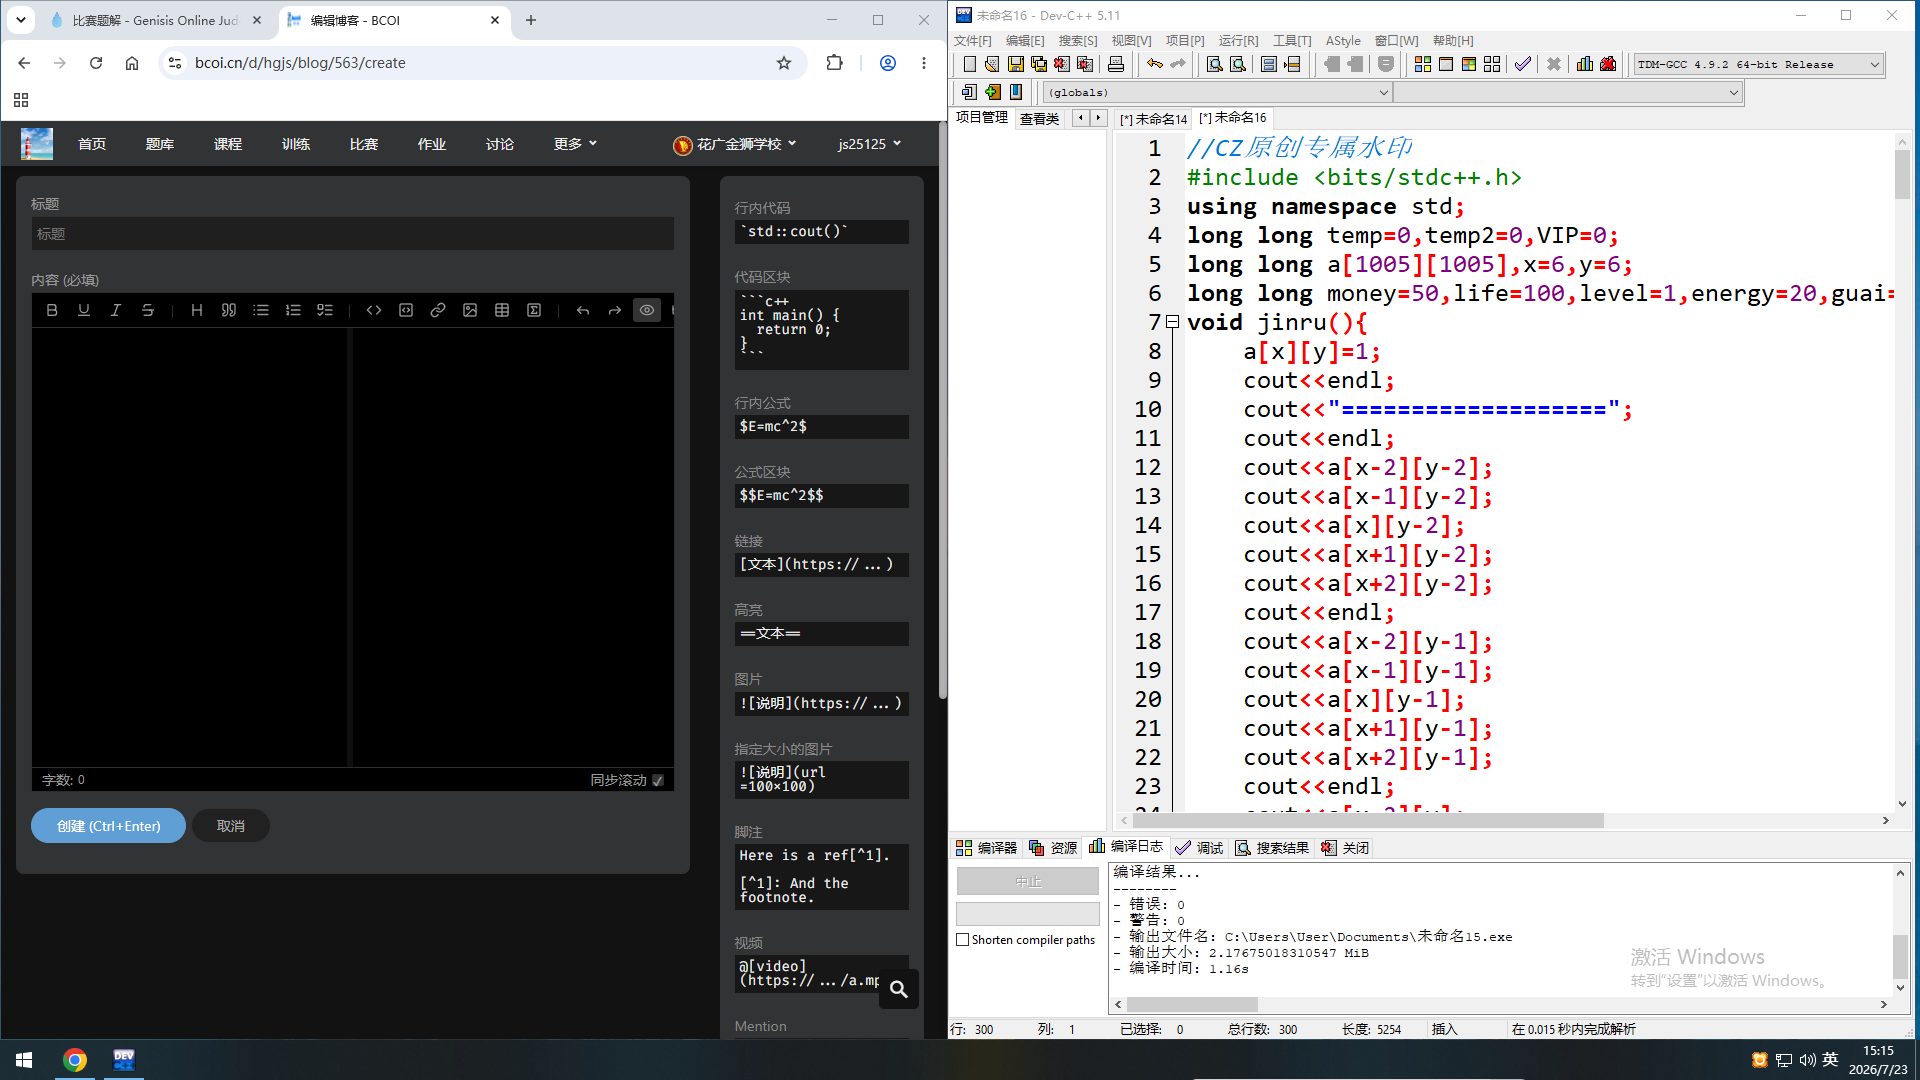
Task: Open the 文件[F] menu in Dev-C++
Action: click(x=972, y=41)
